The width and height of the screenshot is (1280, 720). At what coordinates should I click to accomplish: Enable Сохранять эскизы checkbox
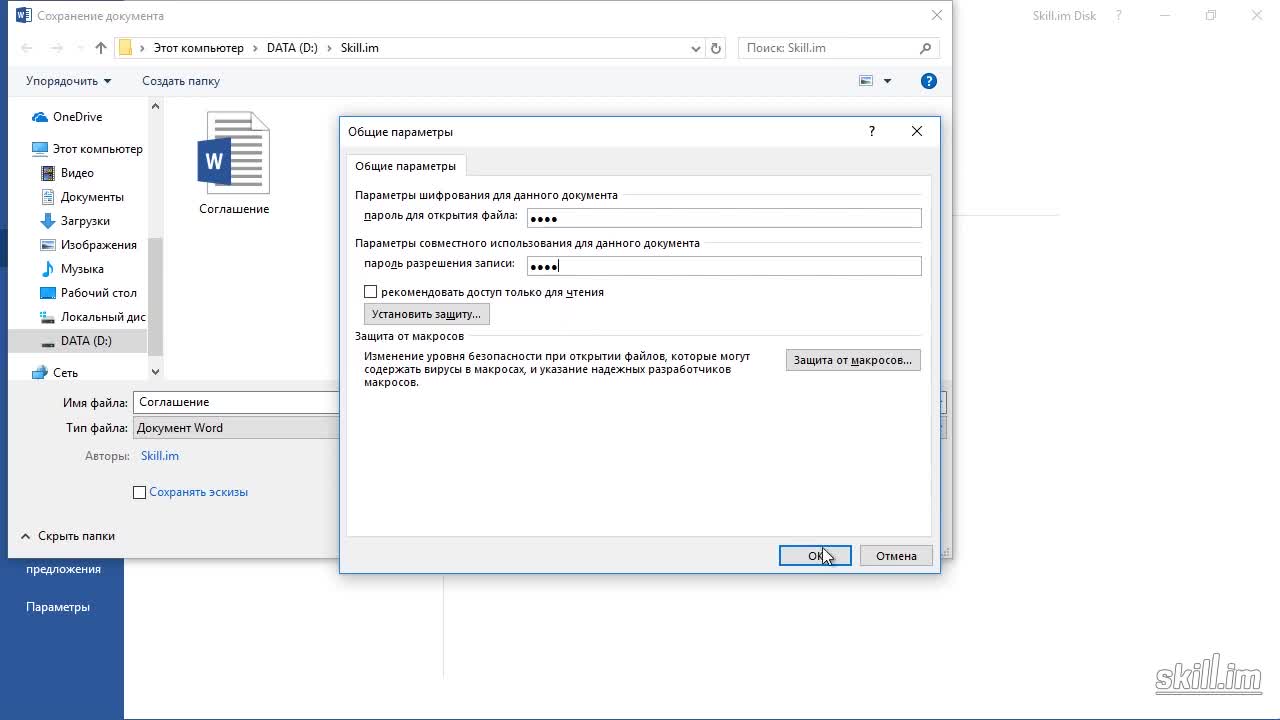pyautogui.click(x=140, y=492)
